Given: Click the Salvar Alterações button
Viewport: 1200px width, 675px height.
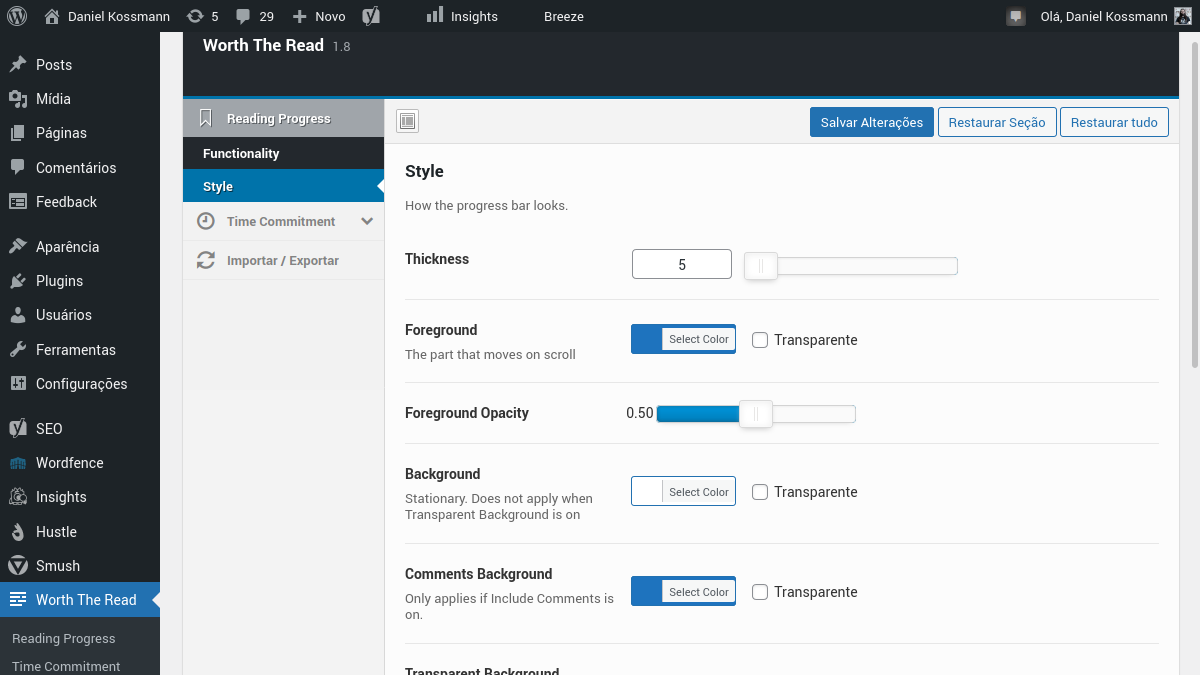Looking at the screenshot, I should (x=872, y=122).
